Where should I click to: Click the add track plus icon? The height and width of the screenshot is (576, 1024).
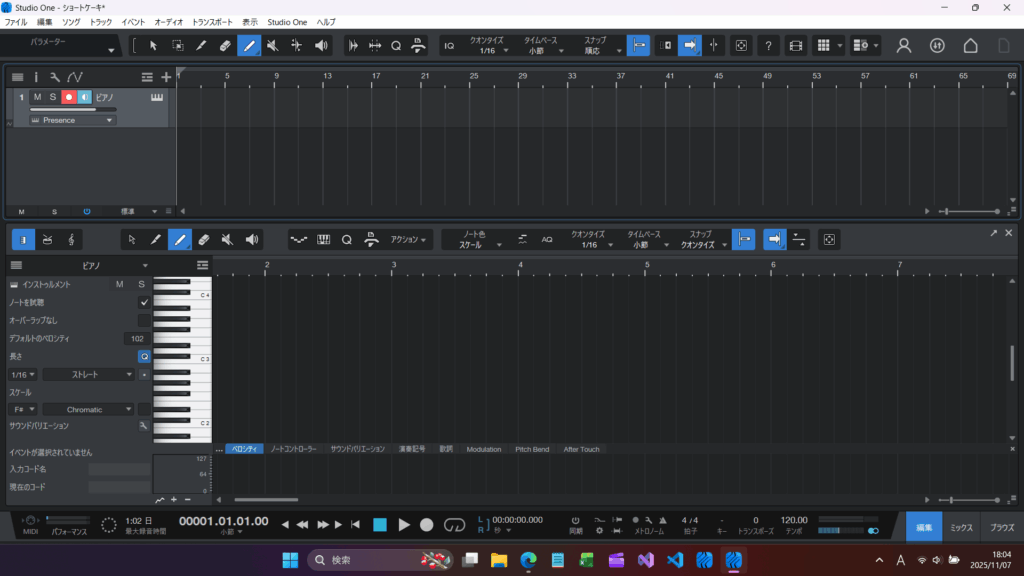pyautogui.click(x=166, y=77)
